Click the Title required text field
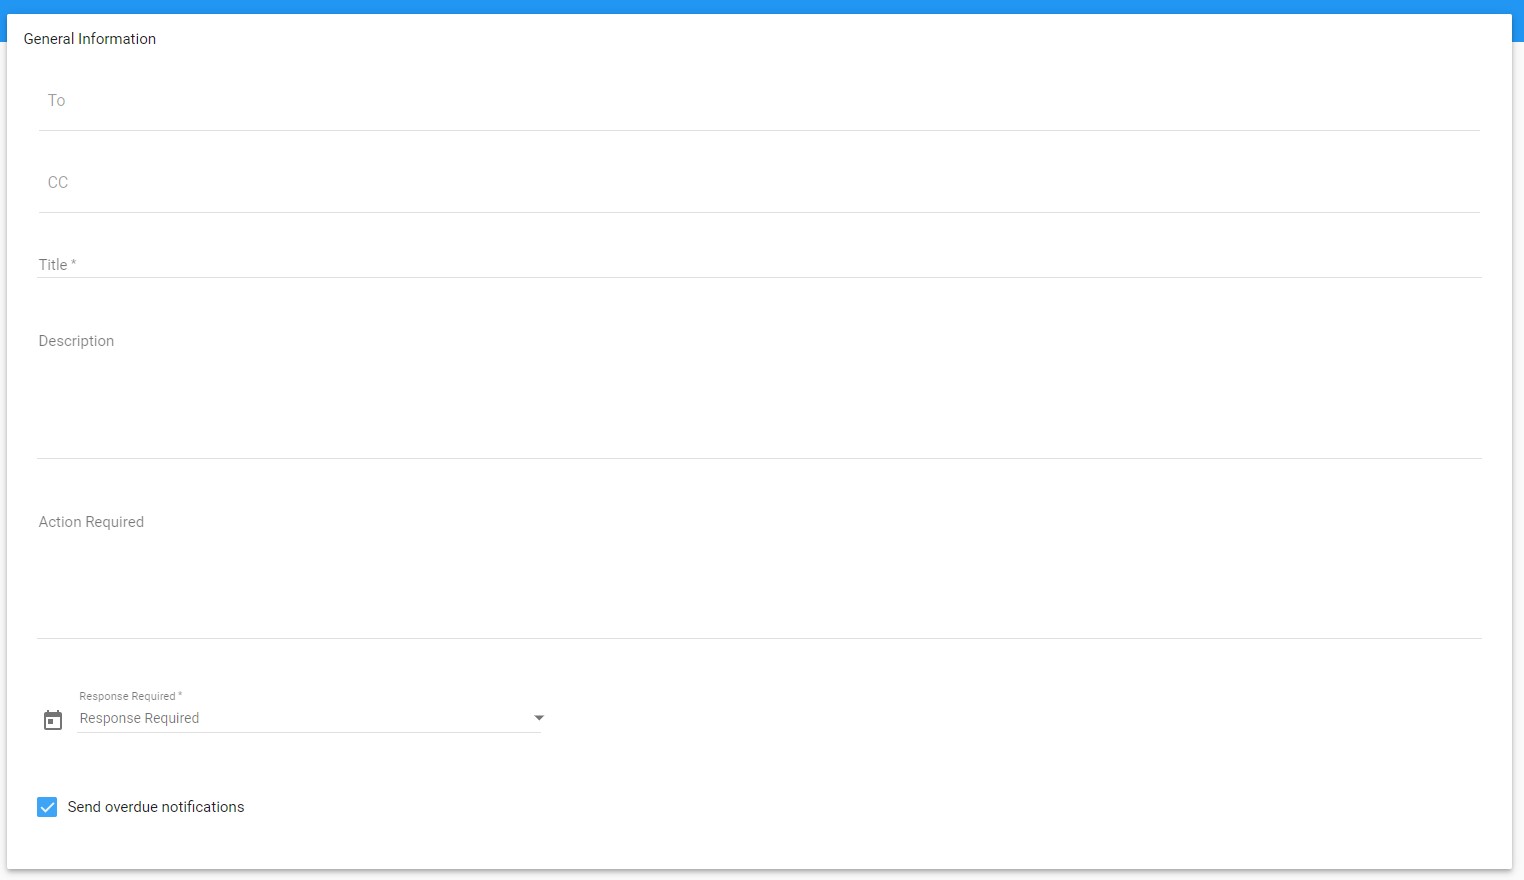This screenshot has width=1524, height=880. click(x=760, y=264)
